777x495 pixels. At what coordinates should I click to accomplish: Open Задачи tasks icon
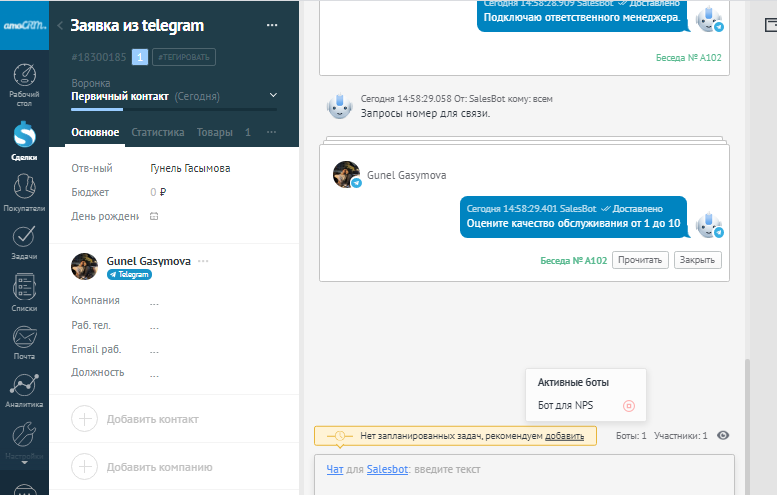(x=24, y=240)
